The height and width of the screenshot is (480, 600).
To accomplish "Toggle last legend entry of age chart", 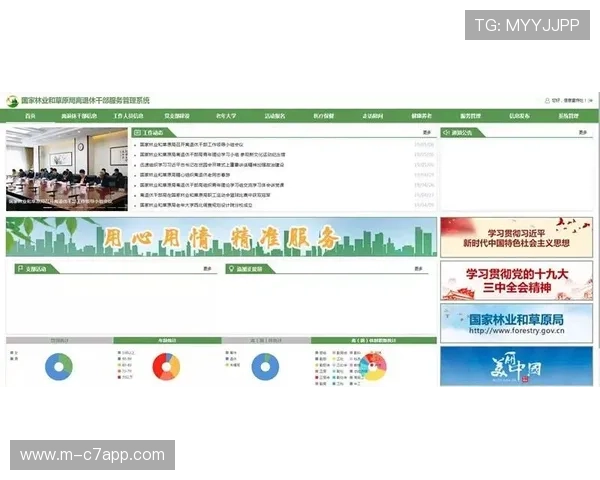I will (125, 377).
